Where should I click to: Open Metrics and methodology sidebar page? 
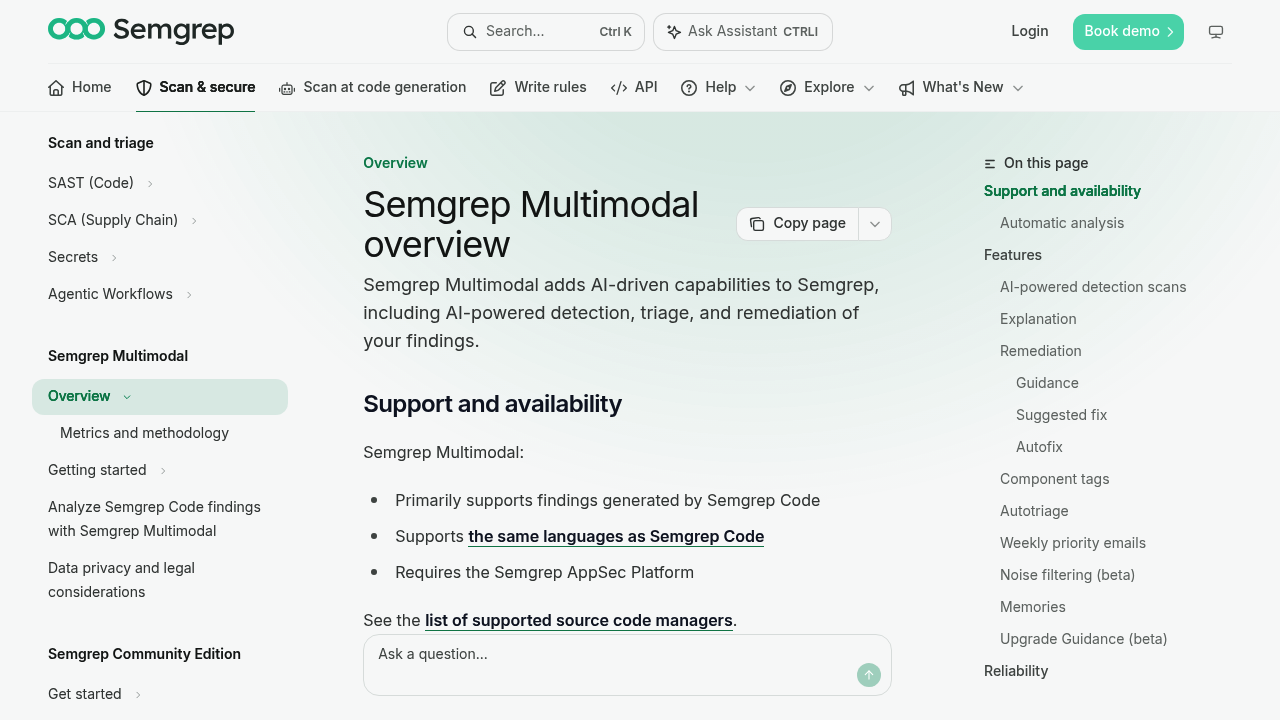[144, 433]
